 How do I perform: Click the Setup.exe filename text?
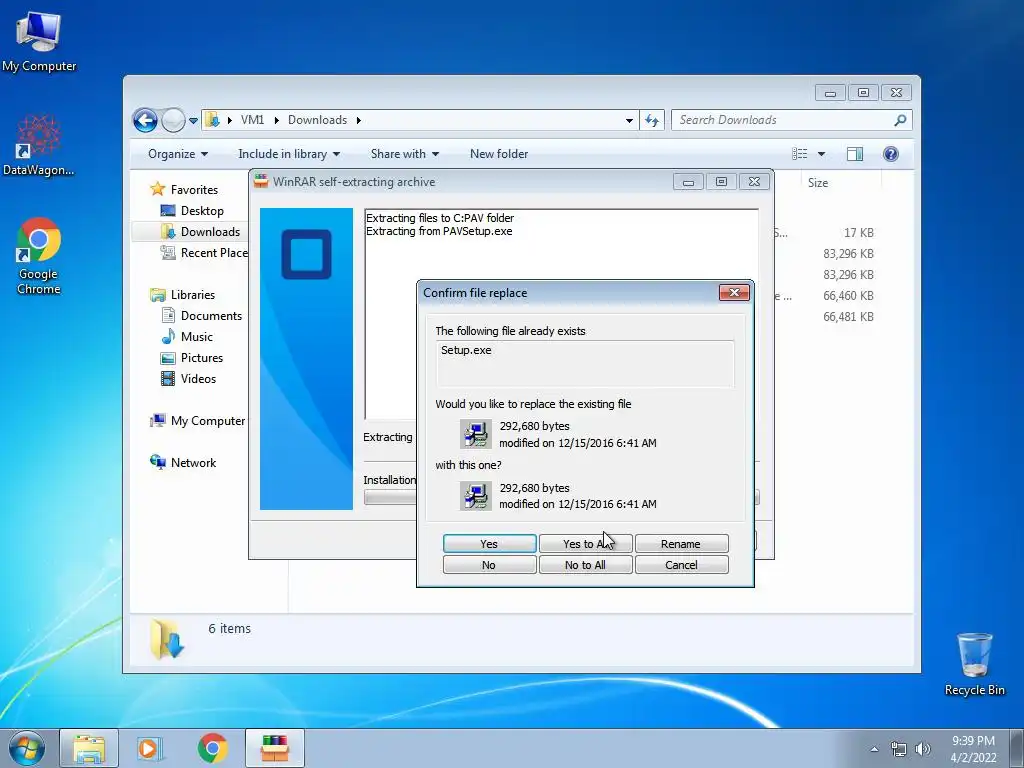click(466, 350)
